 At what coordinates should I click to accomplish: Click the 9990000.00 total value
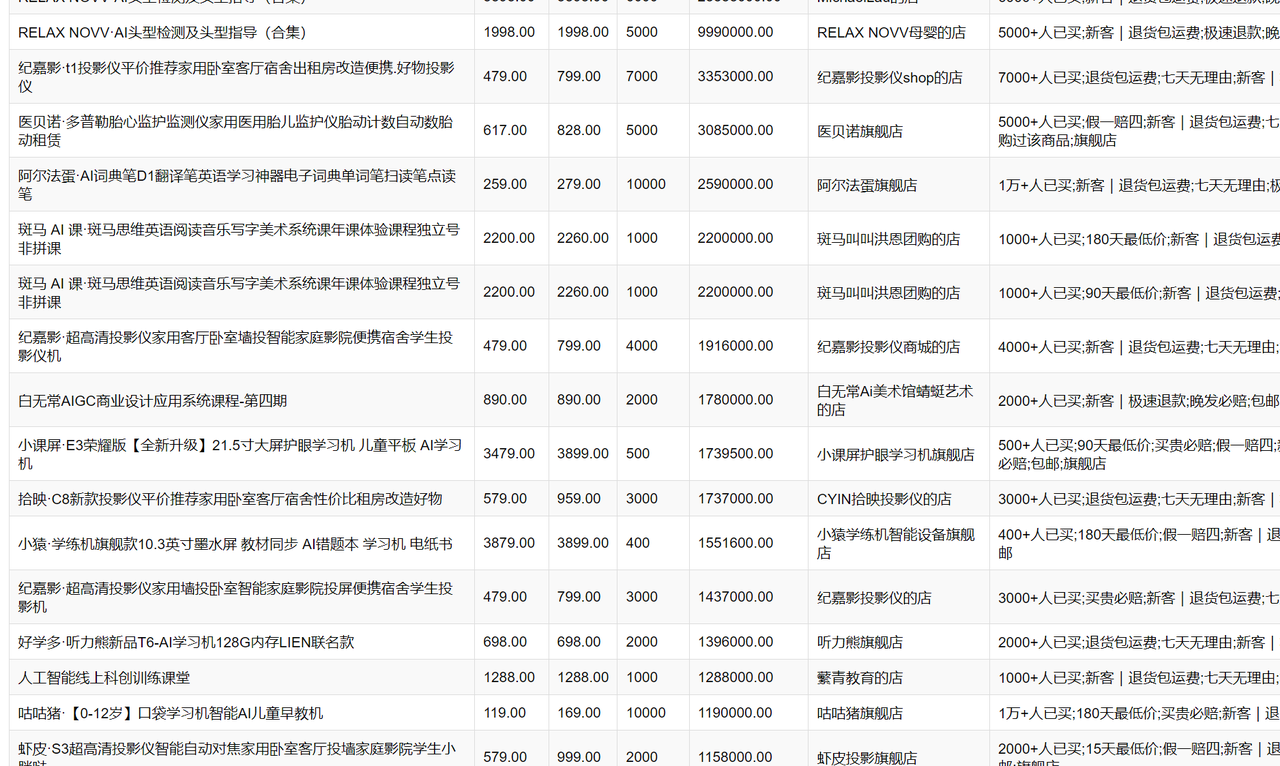click(x=735, y=32)
